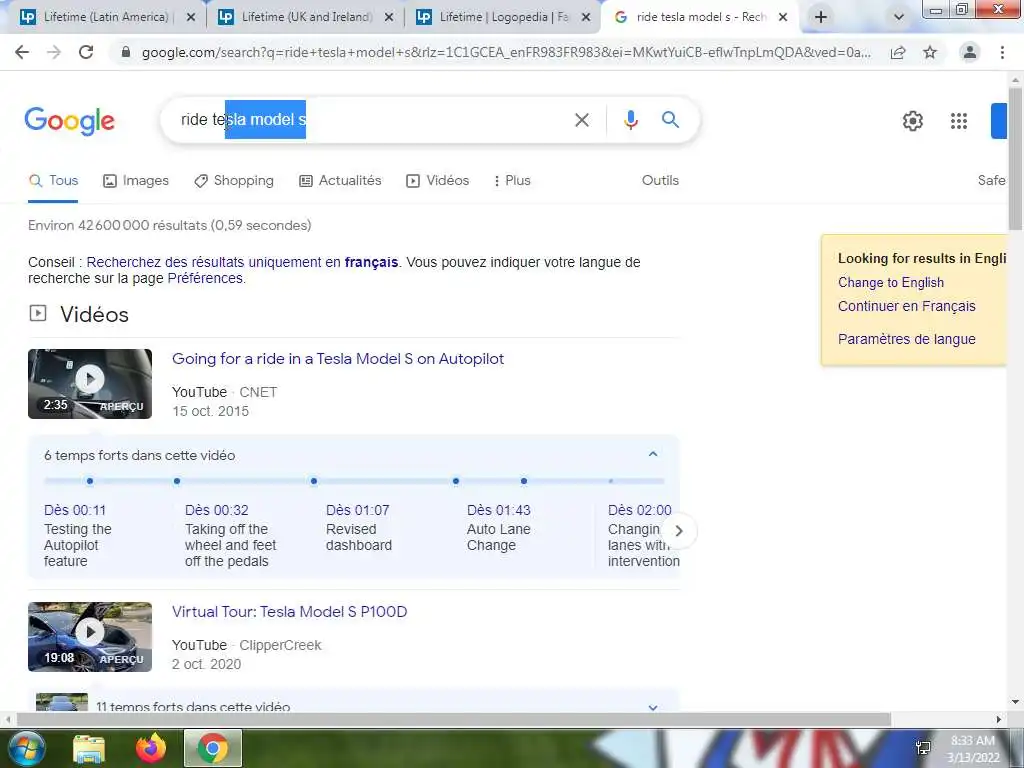Viewport: 1024px width, 768px height.
Task: Switch to Lifetime (UK and Ireland) tab
Action: pos(306,17)
